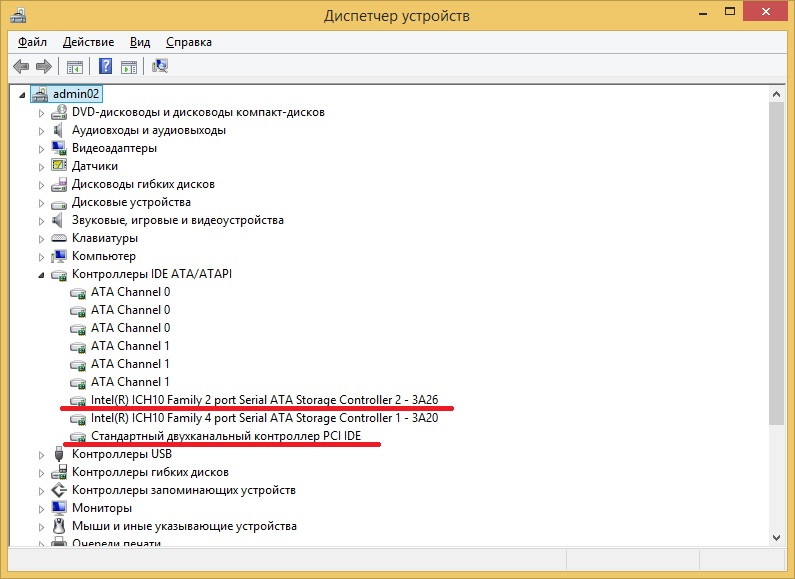Image resolution: width=795 pixels, height=579 pixels.
Task: Open the Файл menu
Action: [x=32, y=42]
